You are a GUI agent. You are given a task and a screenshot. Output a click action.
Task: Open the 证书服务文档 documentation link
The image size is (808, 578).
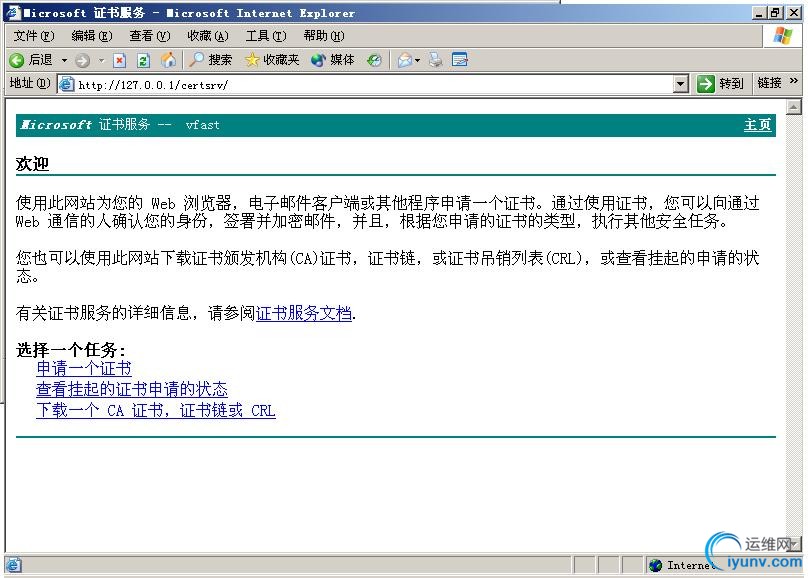tap(304, 313)
